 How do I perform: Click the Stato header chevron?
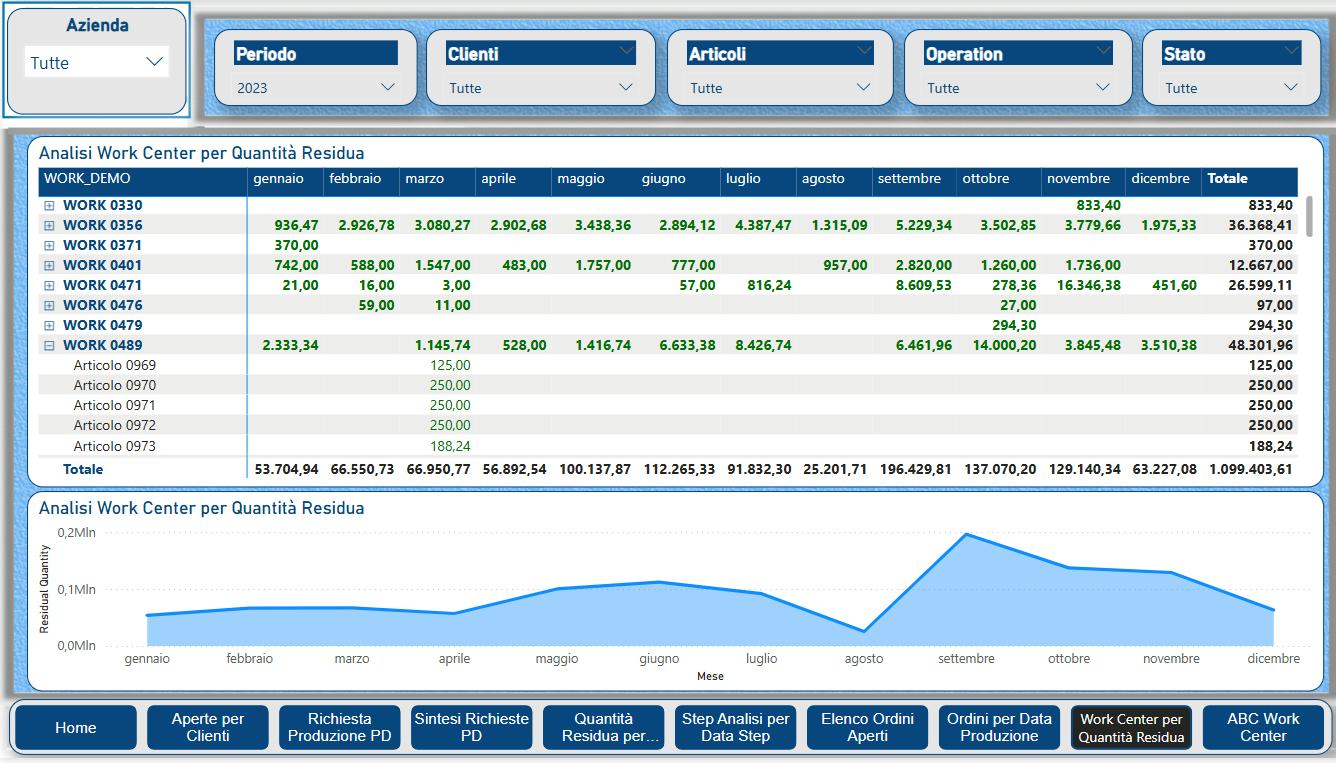tap(1291, 50)
